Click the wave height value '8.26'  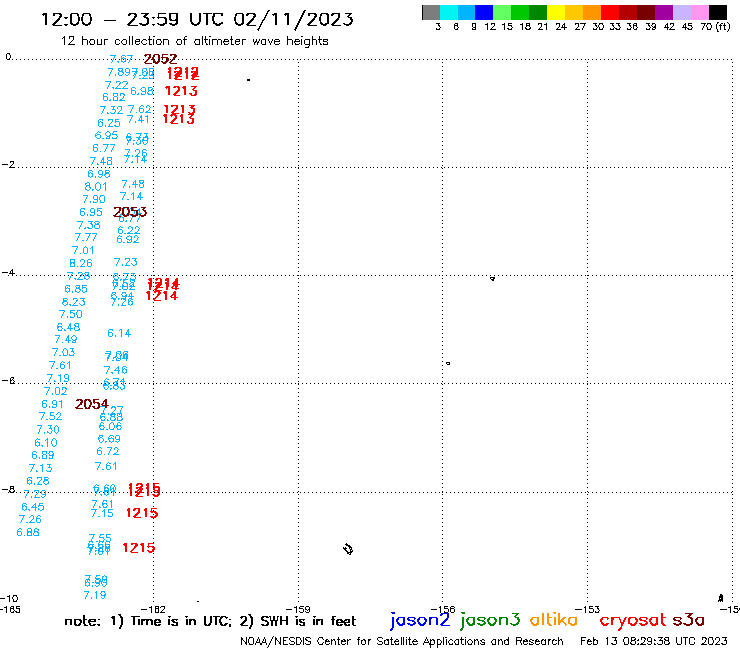(x=81, y=263)
